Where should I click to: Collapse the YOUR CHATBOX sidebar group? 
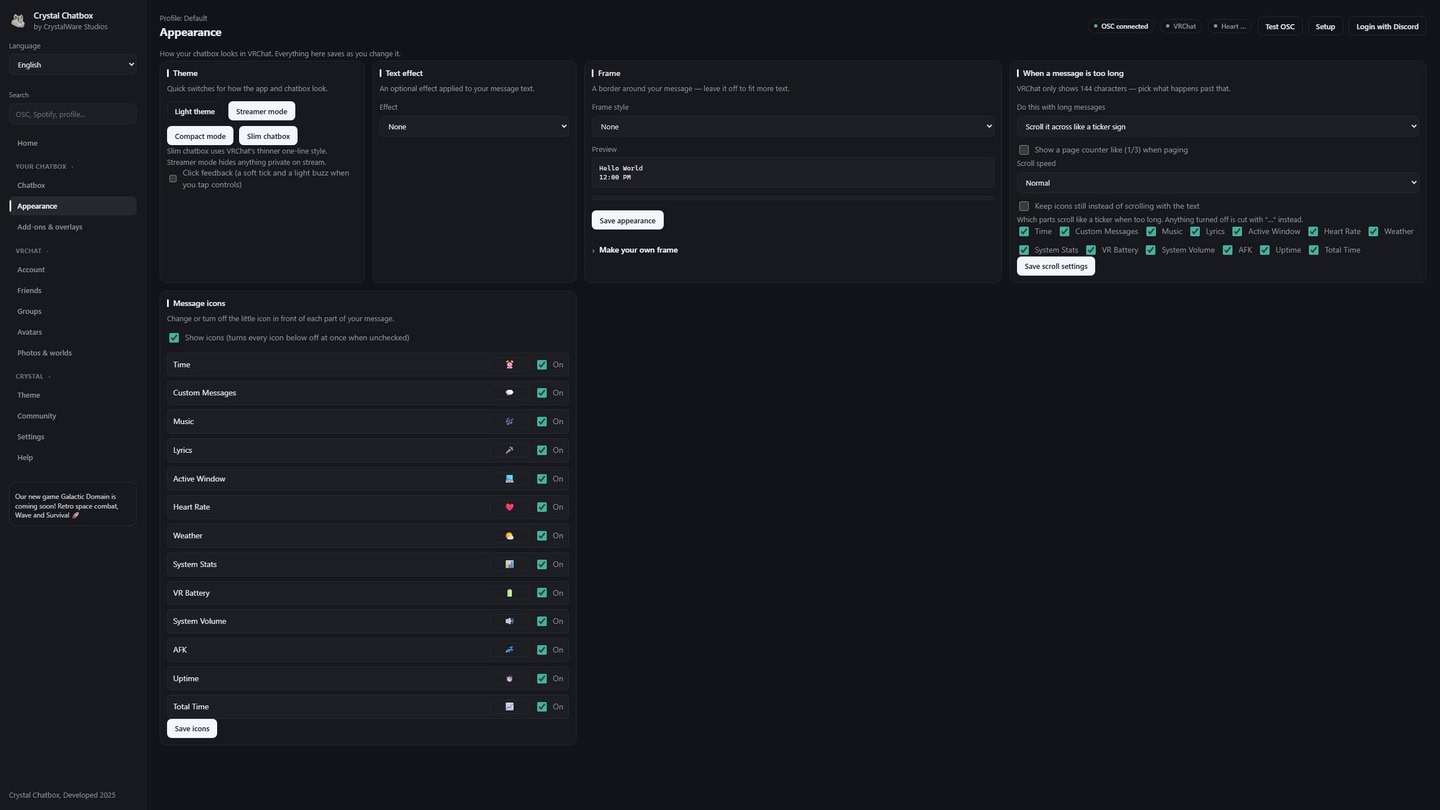tap(44, 166)
